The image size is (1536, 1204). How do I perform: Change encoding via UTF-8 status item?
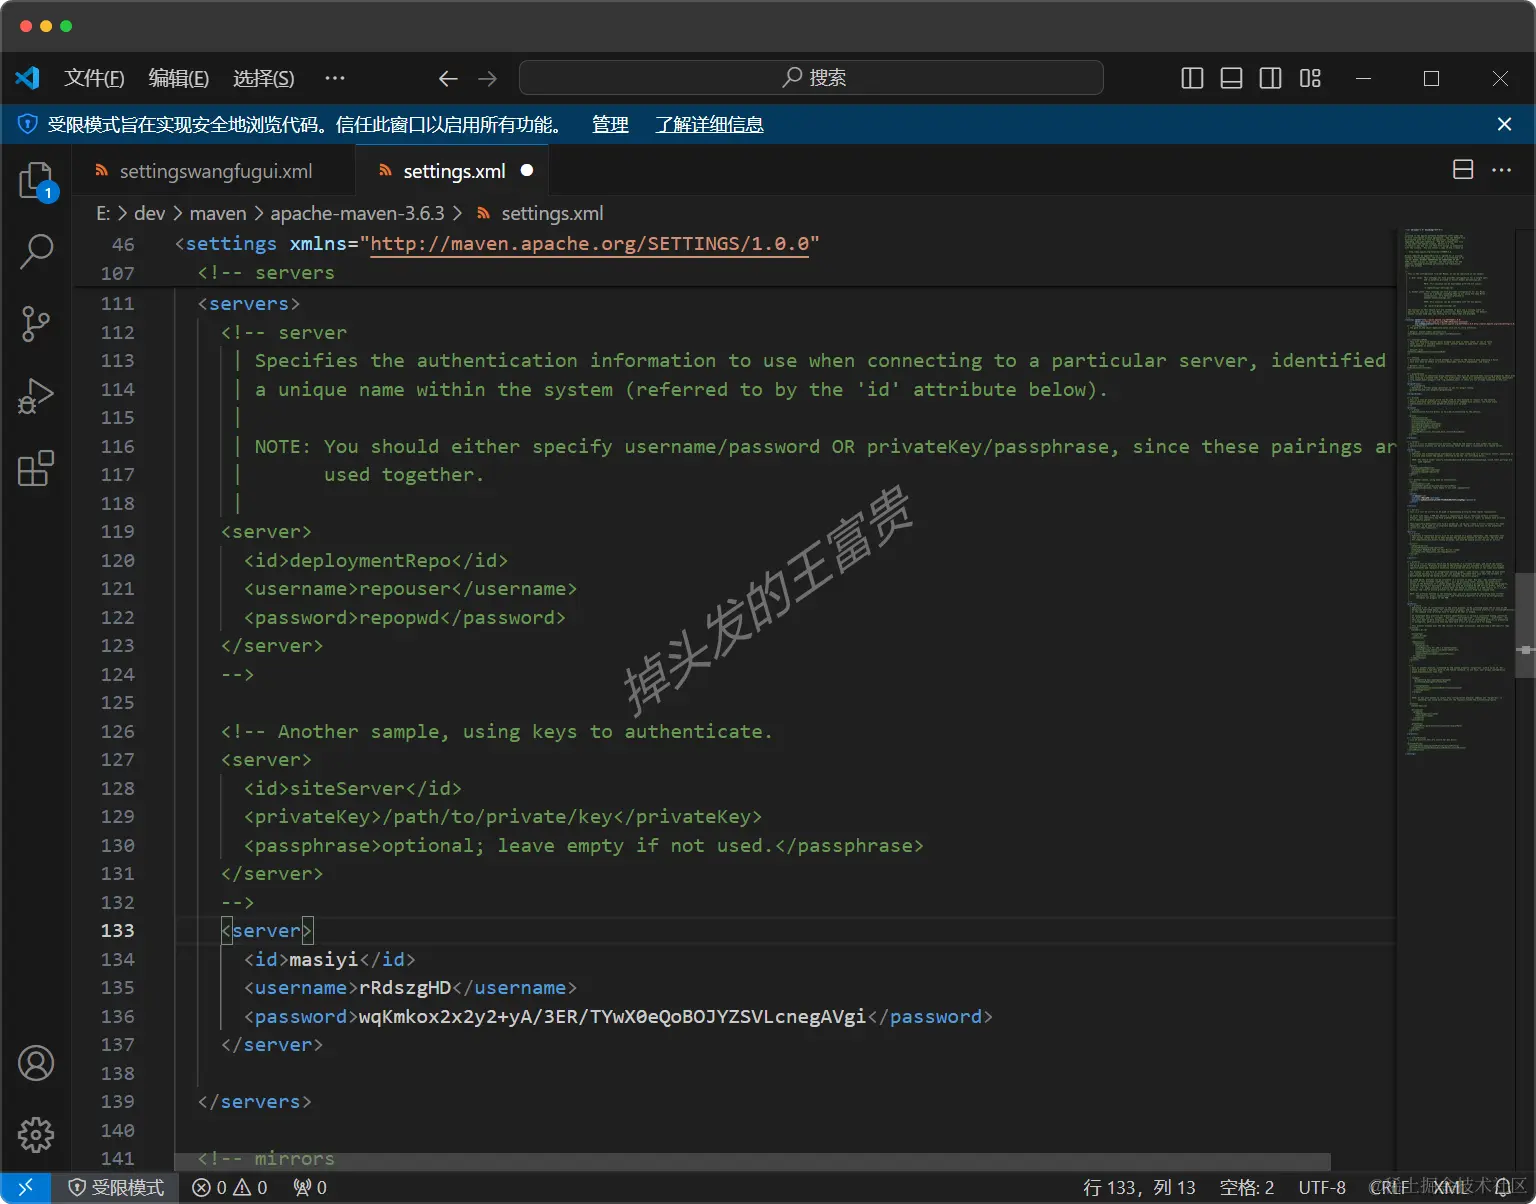point(1322,1187)
